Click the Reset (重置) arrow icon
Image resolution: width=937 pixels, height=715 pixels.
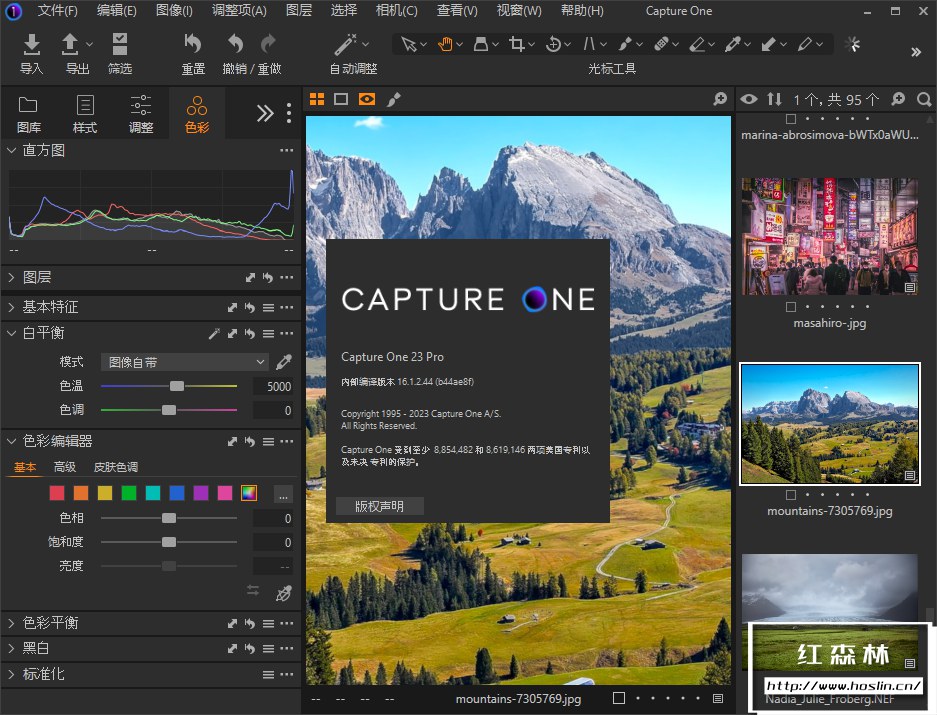[x=193, y=45]
